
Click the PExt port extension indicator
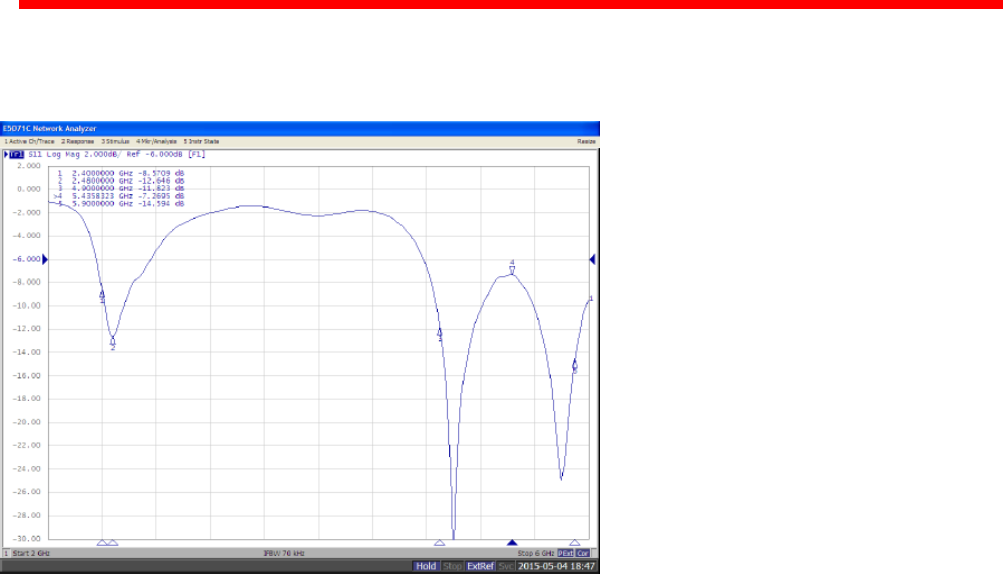pos(565,553)
